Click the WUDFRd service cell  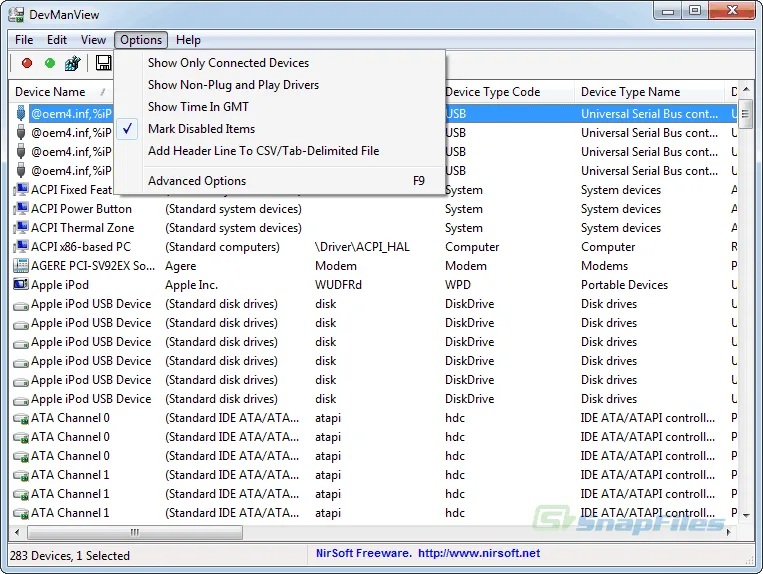338,285
